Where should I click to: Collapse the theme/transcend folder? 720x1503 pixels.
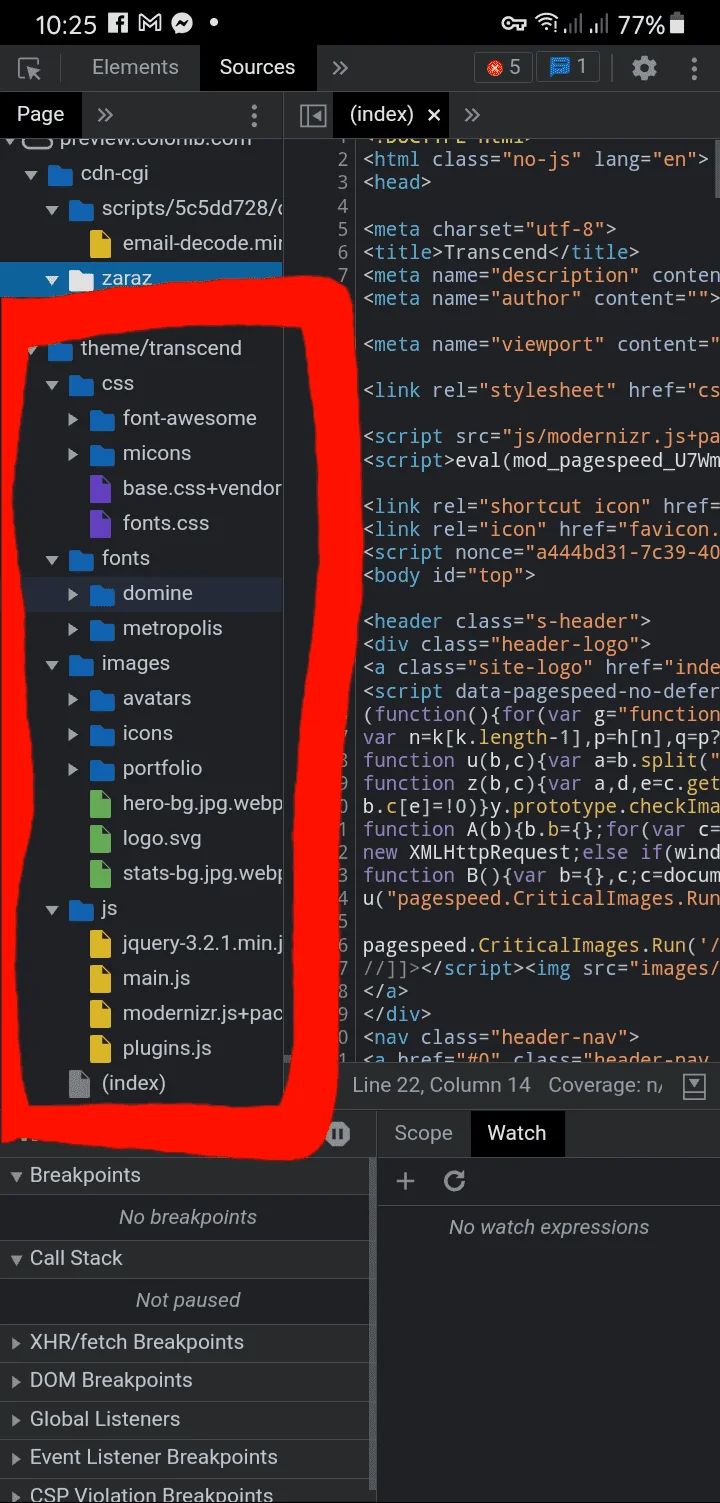click(31, 350)
